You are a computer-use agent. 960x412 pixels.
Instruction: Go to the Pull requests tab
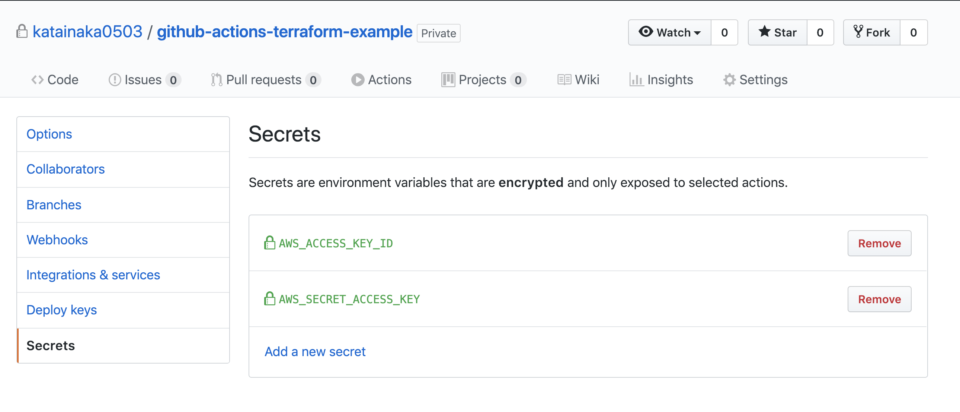tap(265, 80)
